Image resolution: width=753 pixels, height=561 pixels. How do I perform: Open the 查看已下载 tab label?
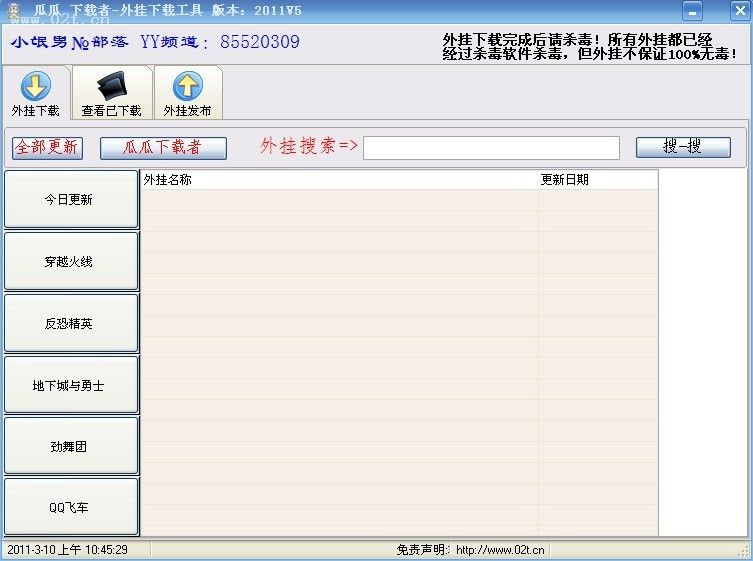click(x=111, y=111)
